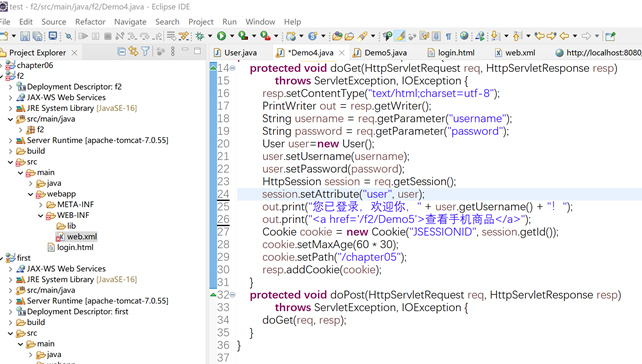Select login.html in Project Explorer
The width and height of the screenshot is (642, 364).
tap(75, 247)
